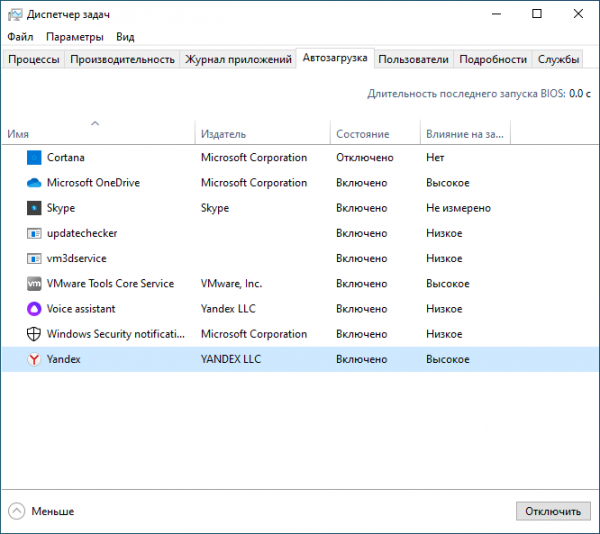This screenshot has height=534, width=600.
Task: Click the Нет impact value for Cortana
Action: [435, 158]
